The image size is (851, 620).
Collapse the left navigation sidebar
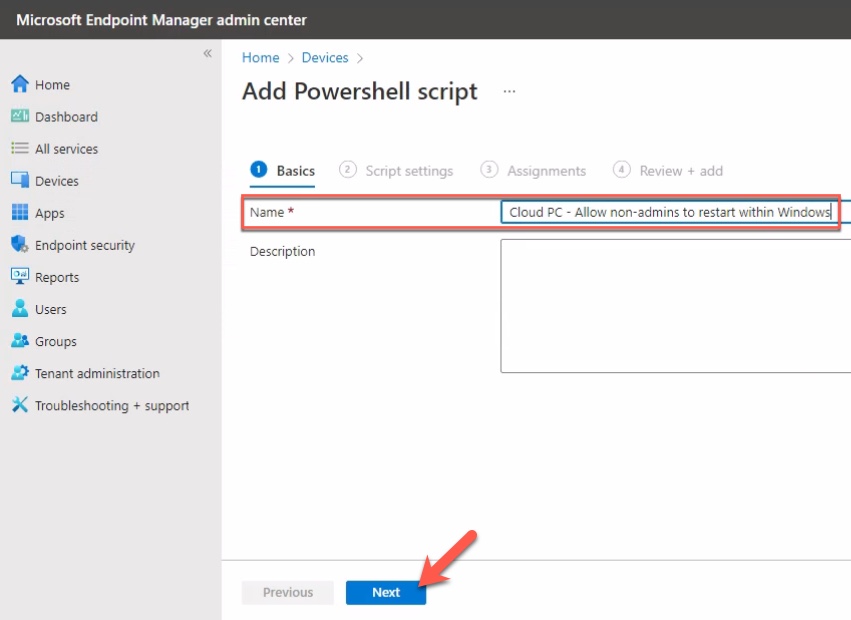207,53
